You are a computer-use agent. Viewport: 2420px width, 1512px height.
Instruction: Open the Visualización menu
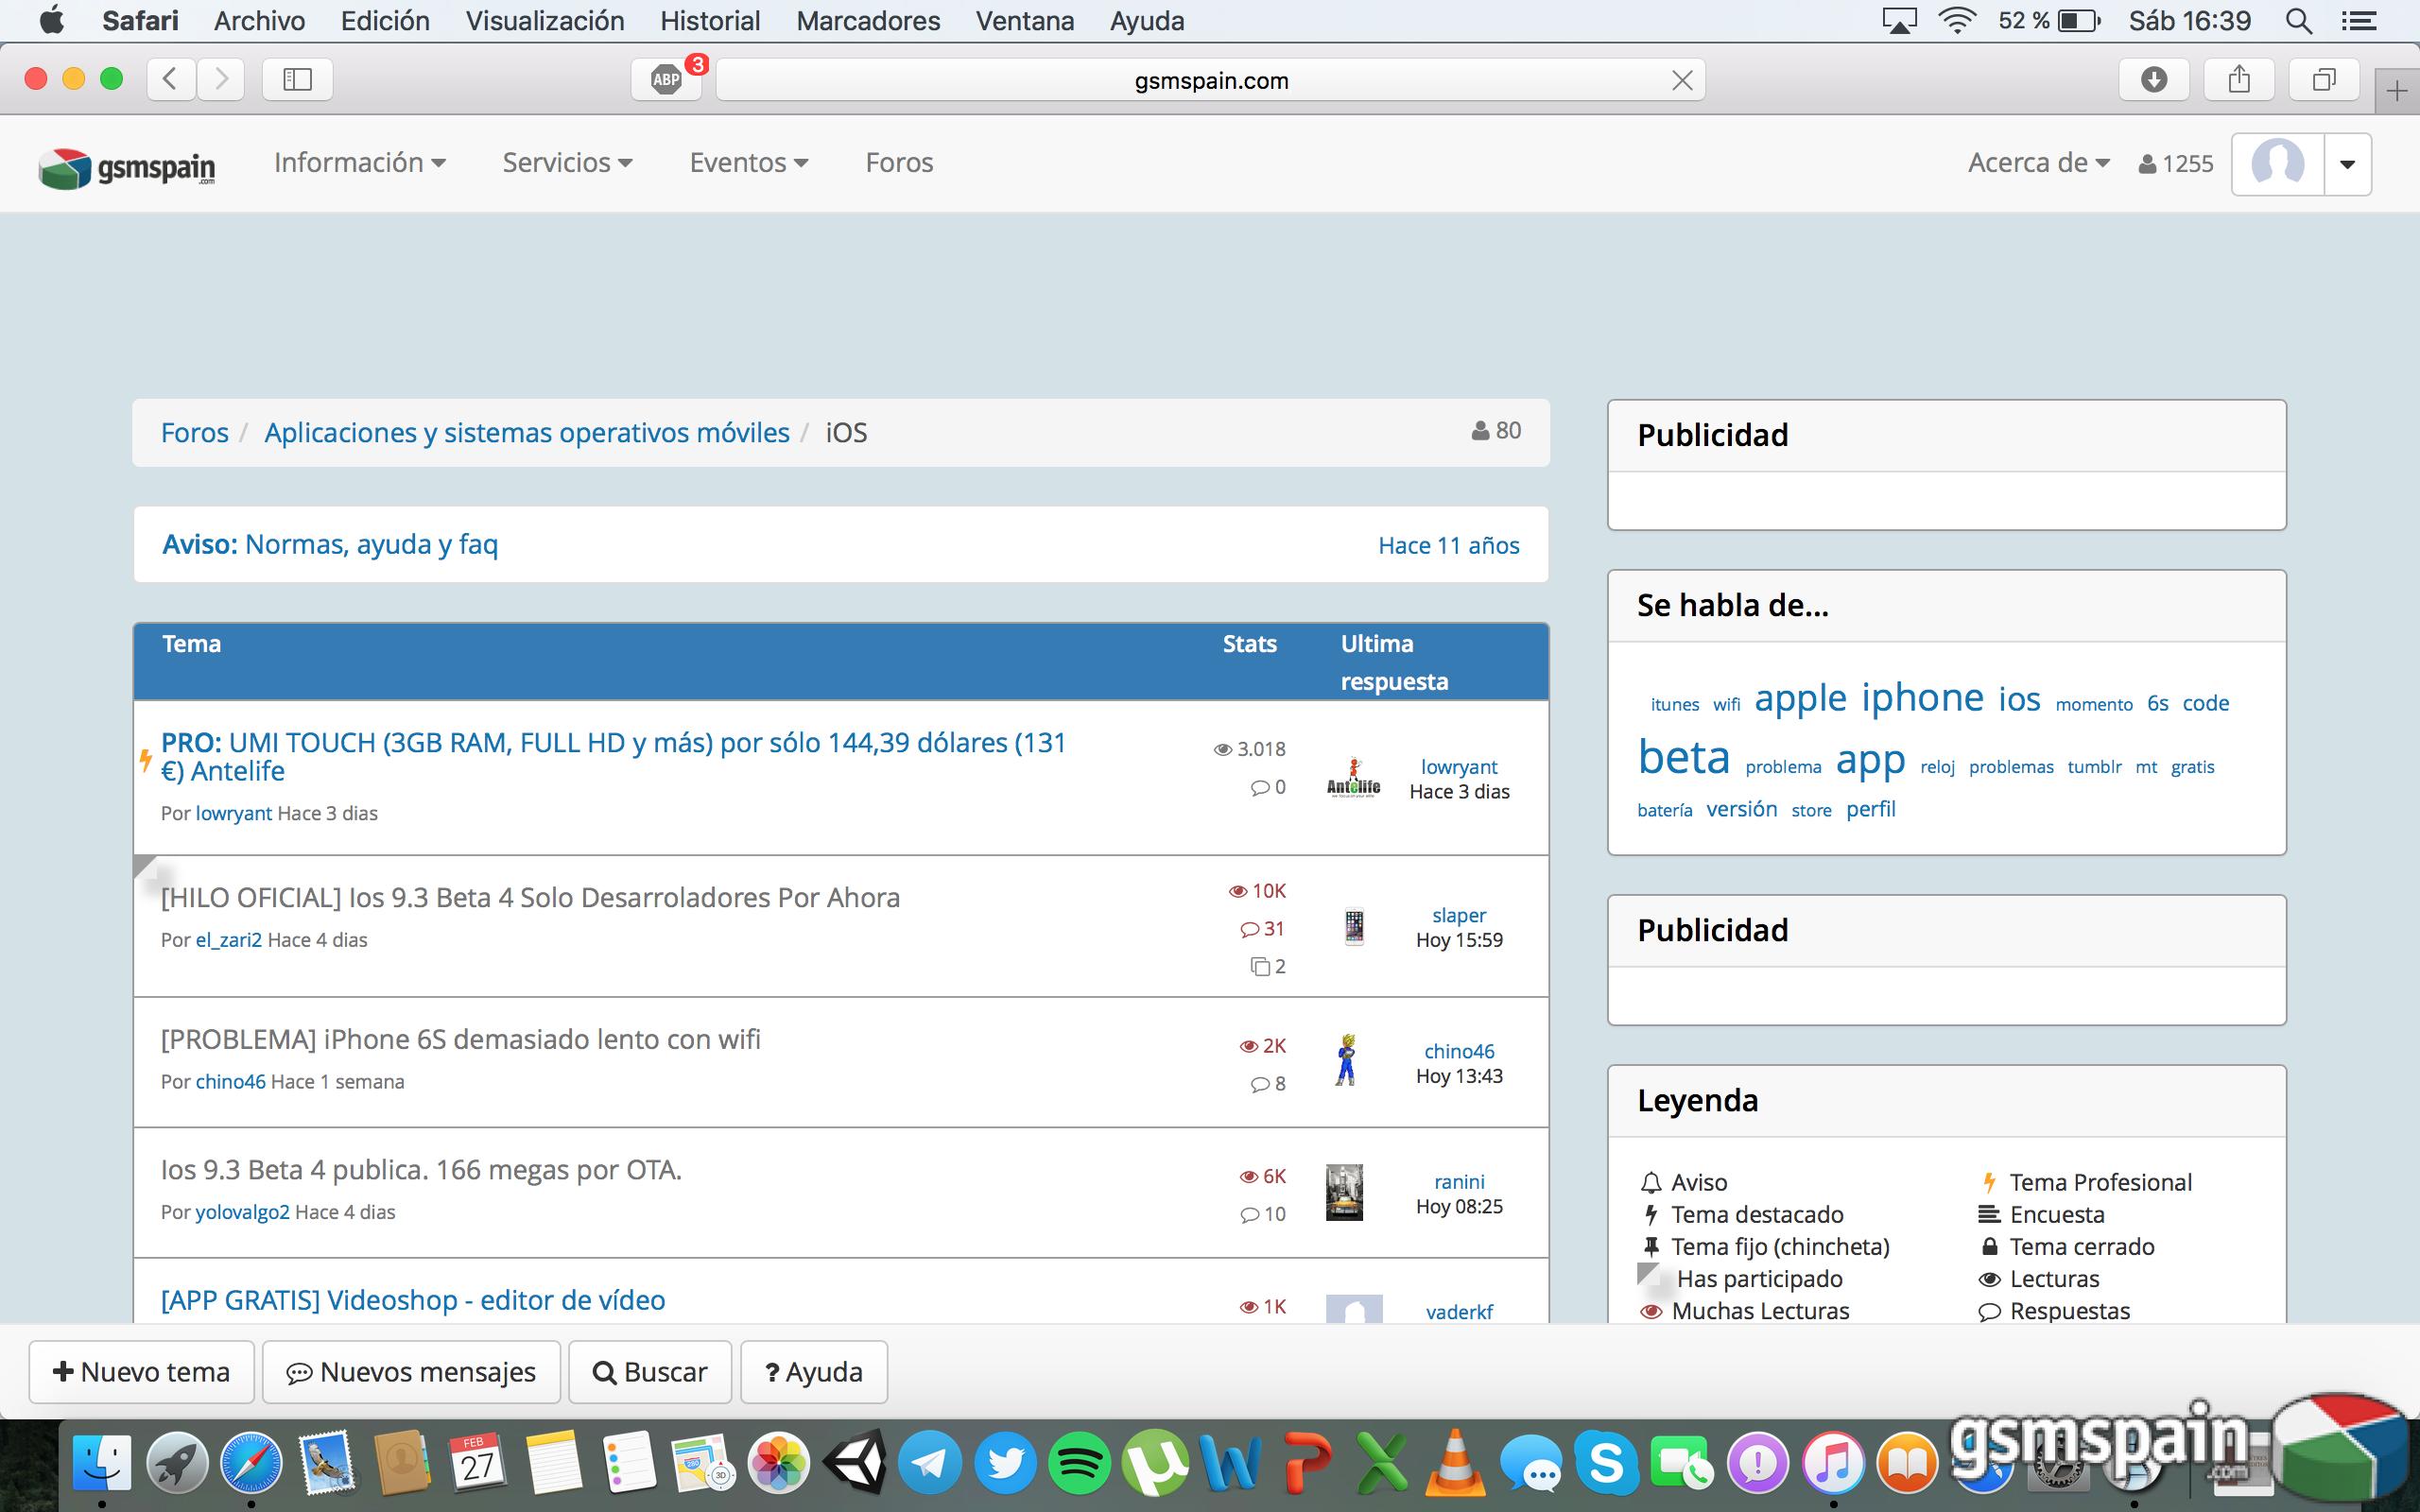[x=545, y=21]
